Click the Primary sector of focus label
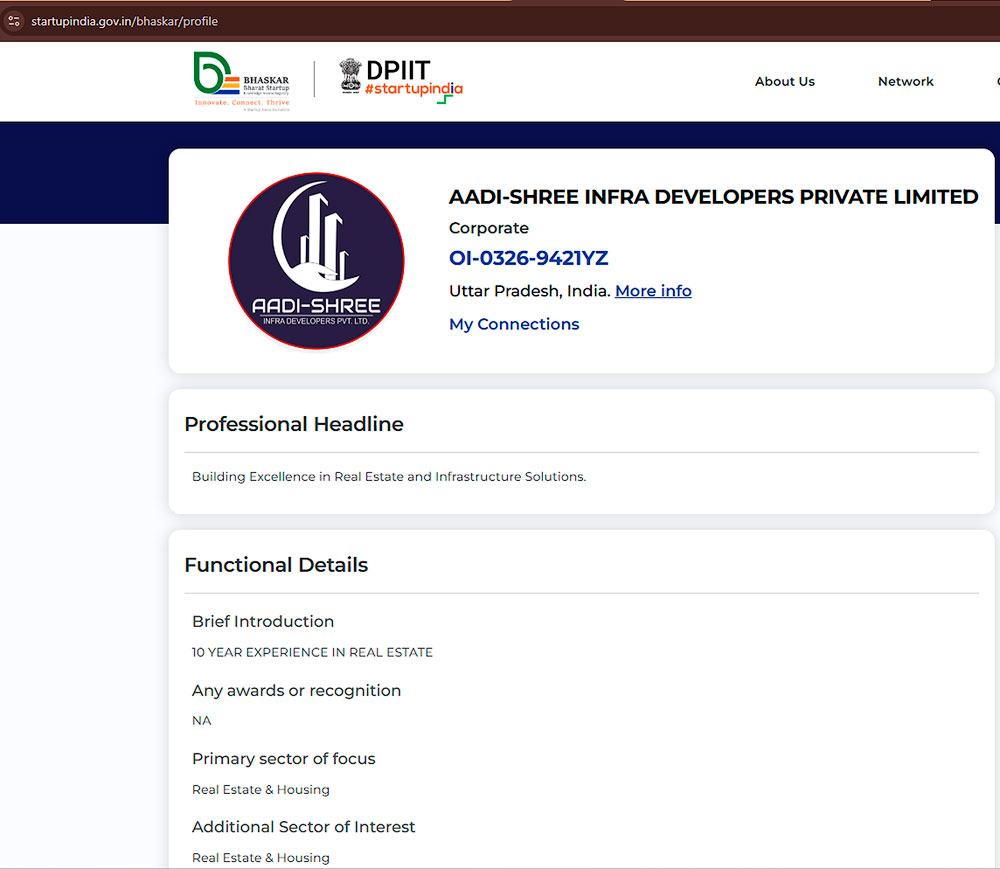1000x869 pixels. pos(283,759)
